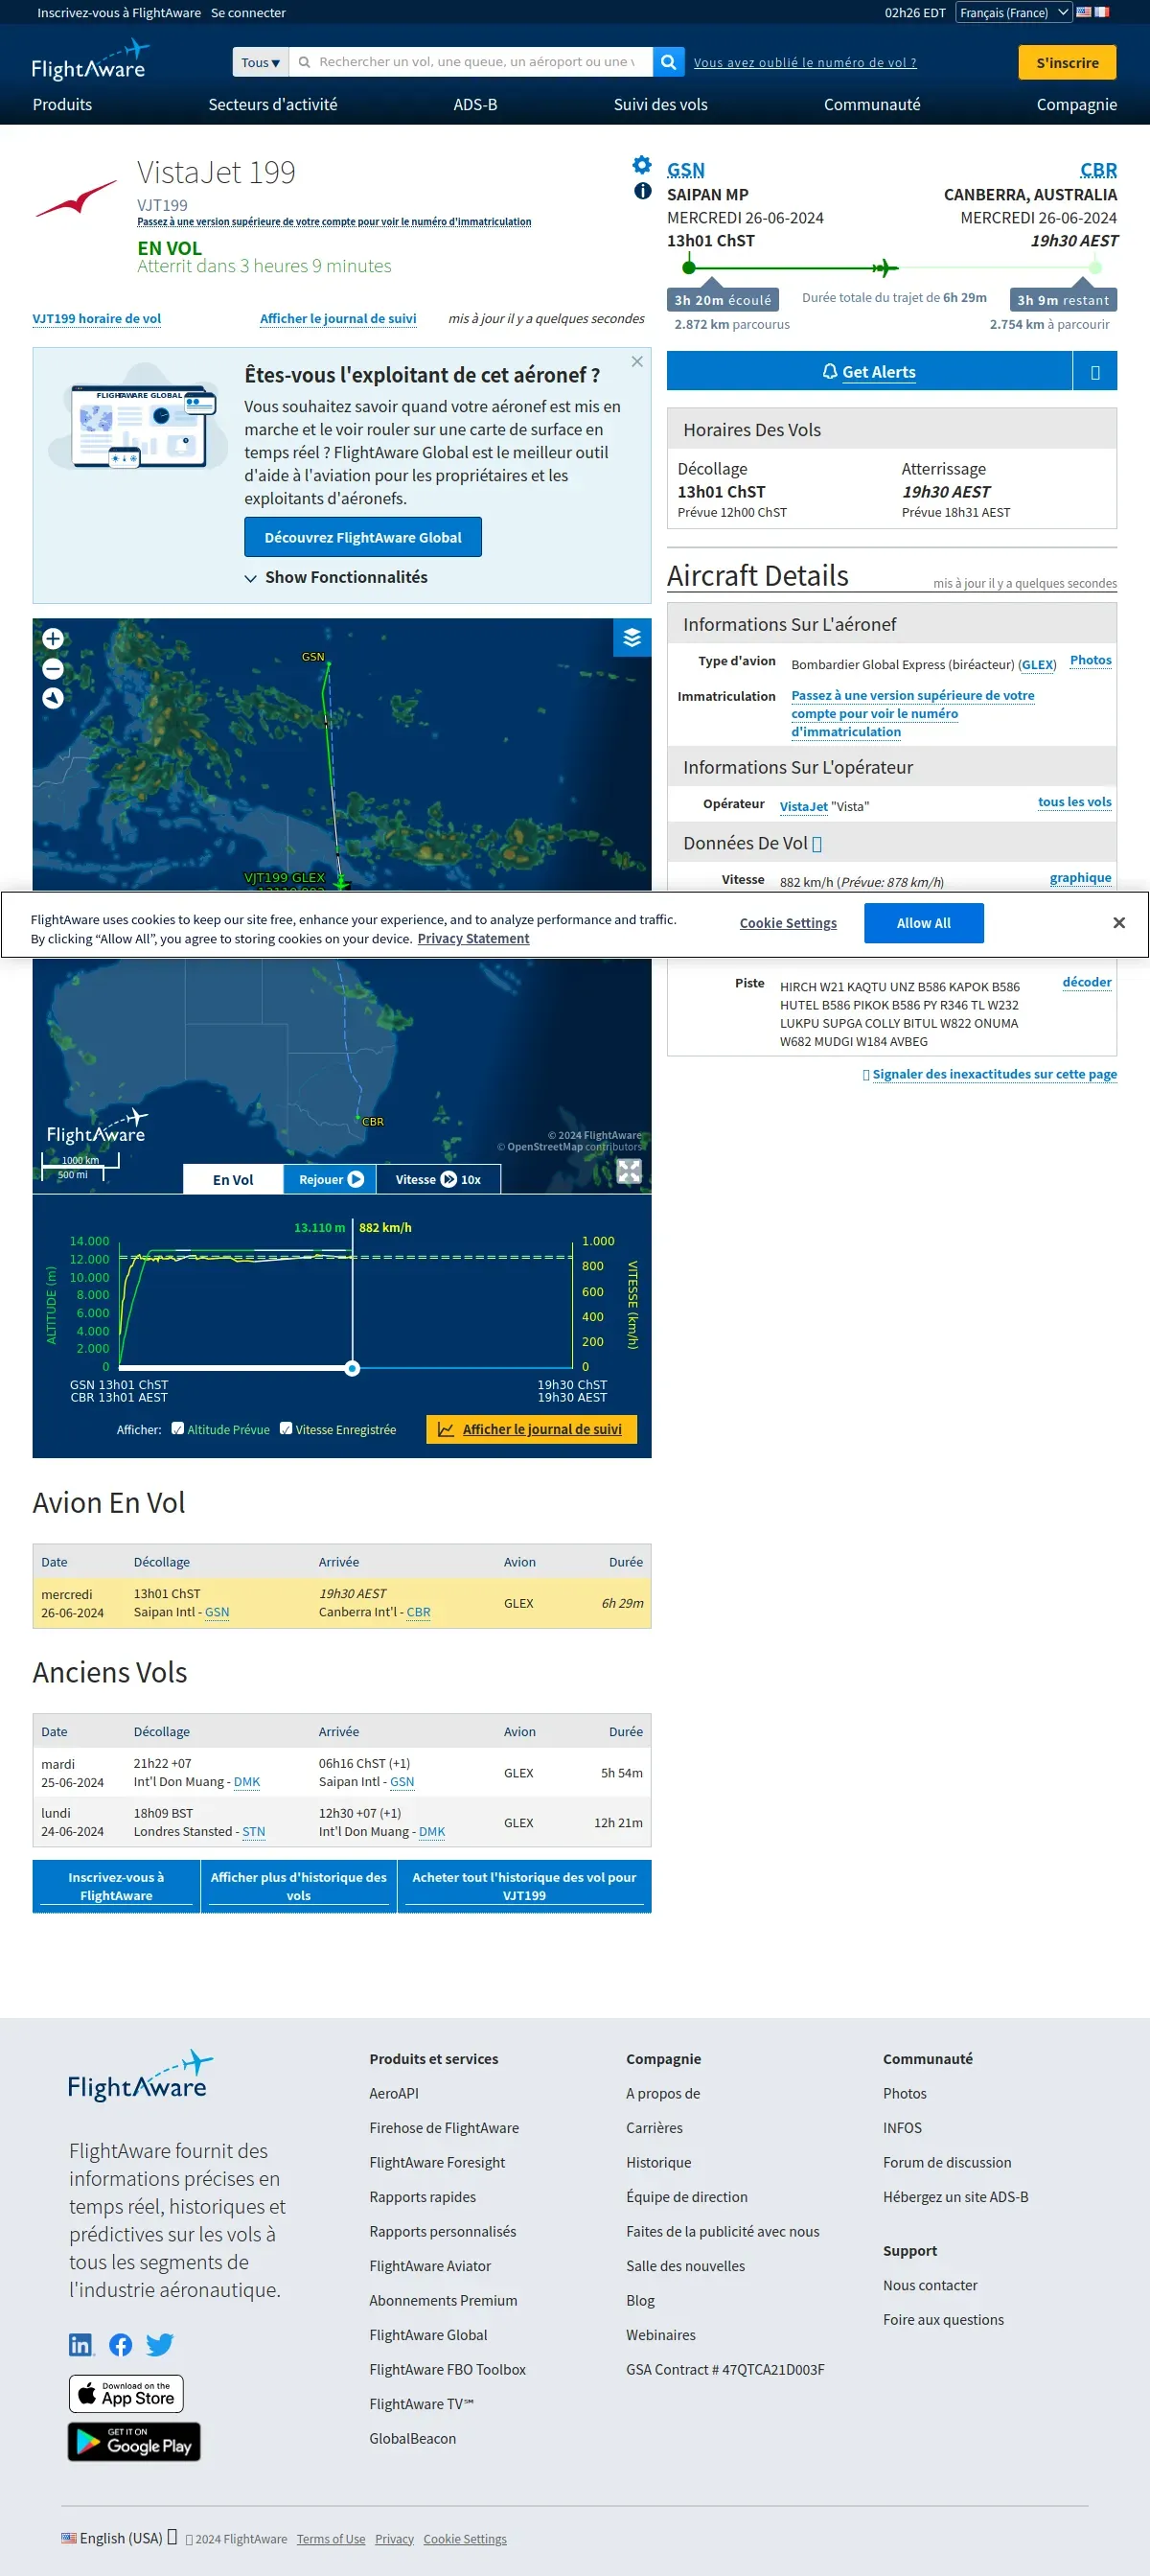Open the Français (France) language dropdown
The image size is (1150, 2576).
(x=1013, y=13)
